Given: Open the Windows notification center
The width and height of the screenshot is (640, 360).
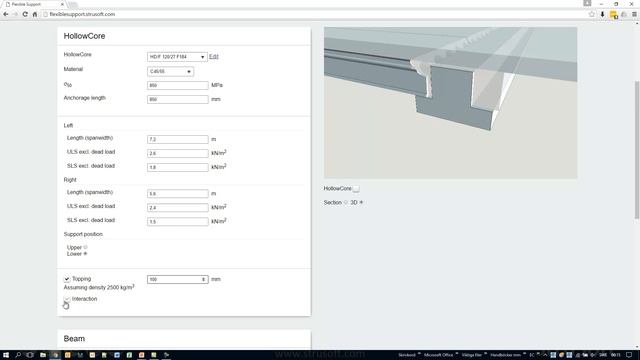Looking at the screenshot, I should 629,355.
